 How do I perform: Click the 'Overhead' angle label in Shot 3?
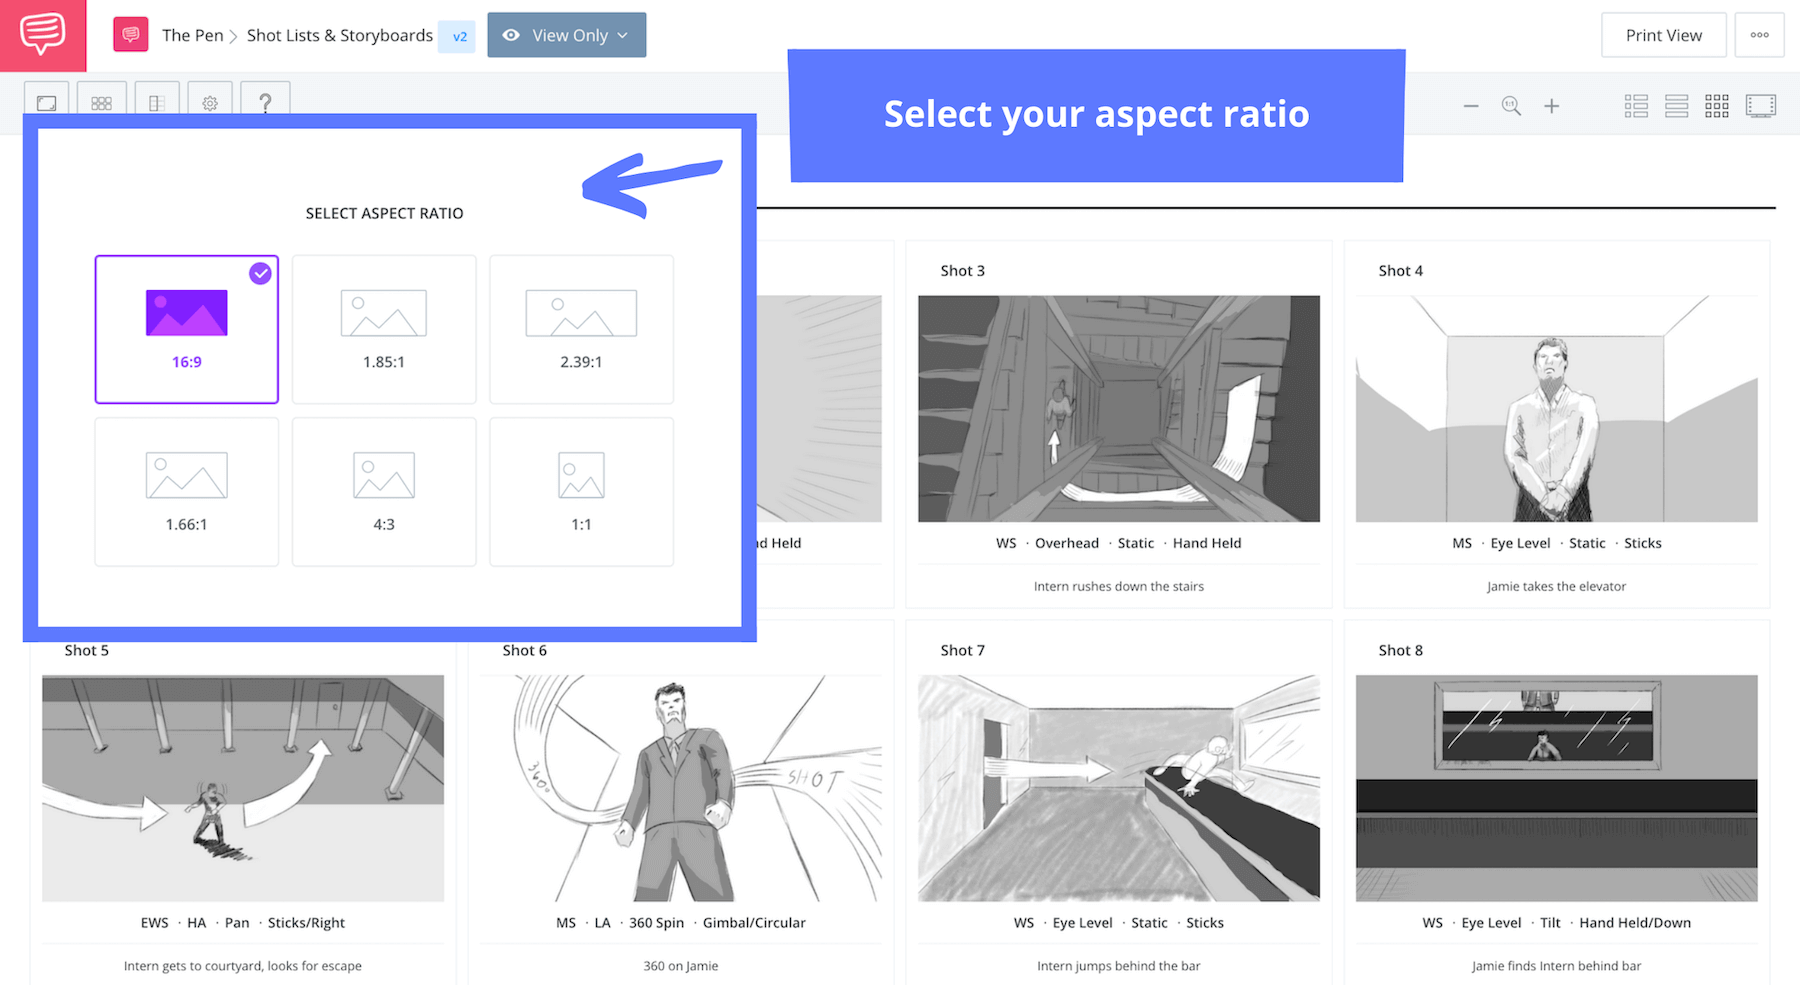point(1067,543)
